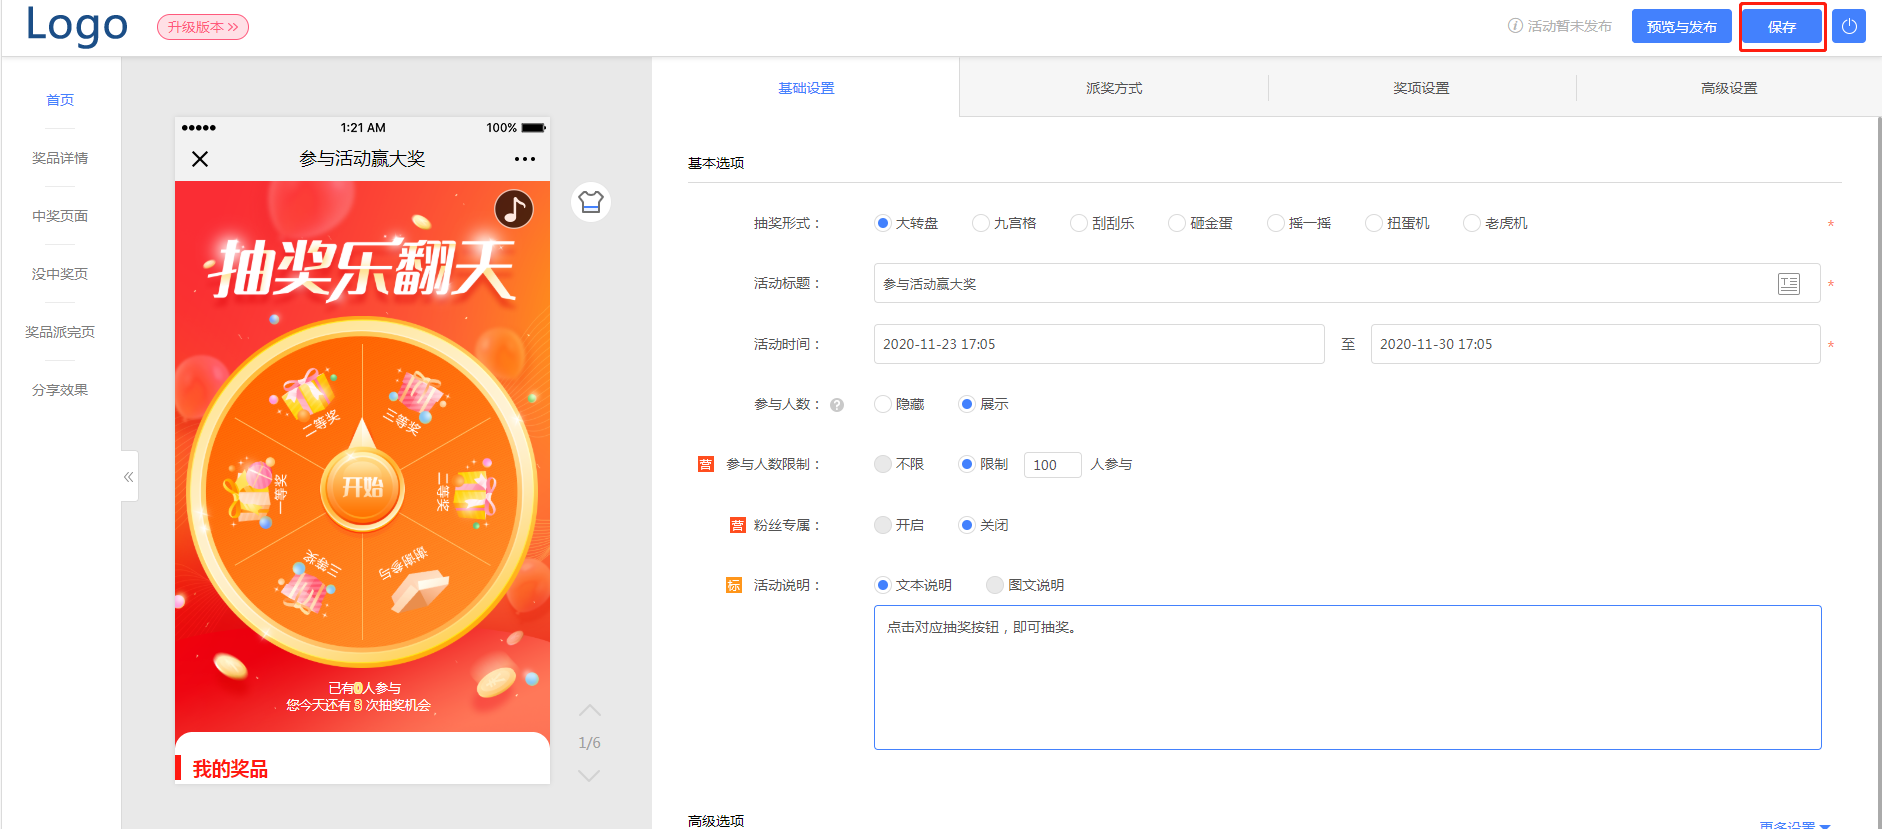Open the start time field 2020-11-23 17:05
Screen dimensions: 1882x829
[x=1099, y=344]
